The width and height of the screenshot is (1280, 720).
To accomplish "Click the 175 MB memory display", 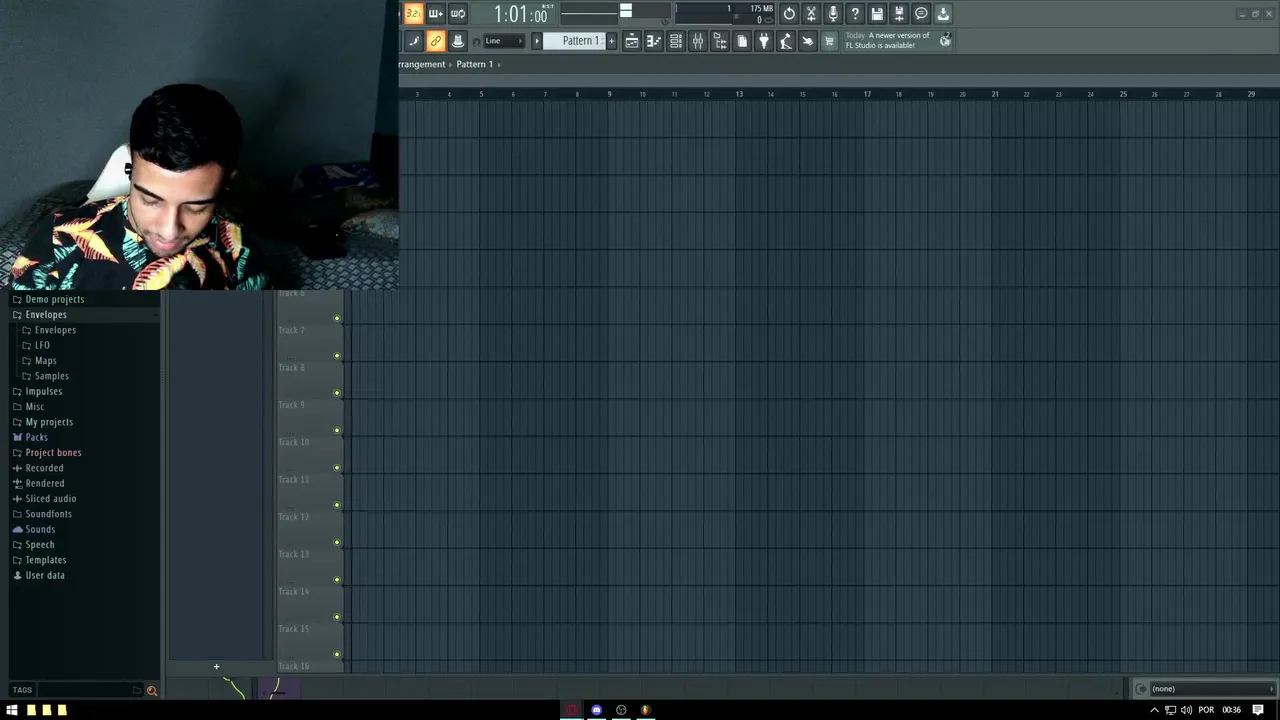I will tap(761, 9).
